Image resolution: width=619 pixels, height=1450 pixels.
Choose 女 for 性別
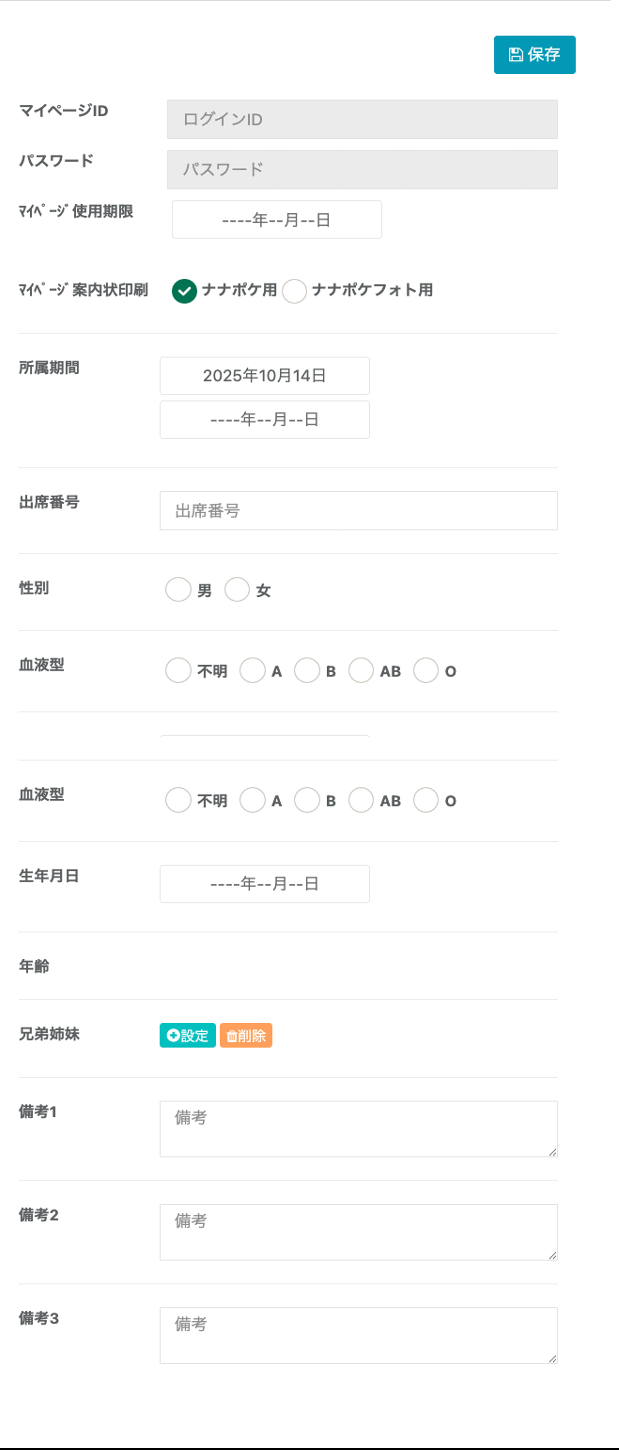click(237, 590)
